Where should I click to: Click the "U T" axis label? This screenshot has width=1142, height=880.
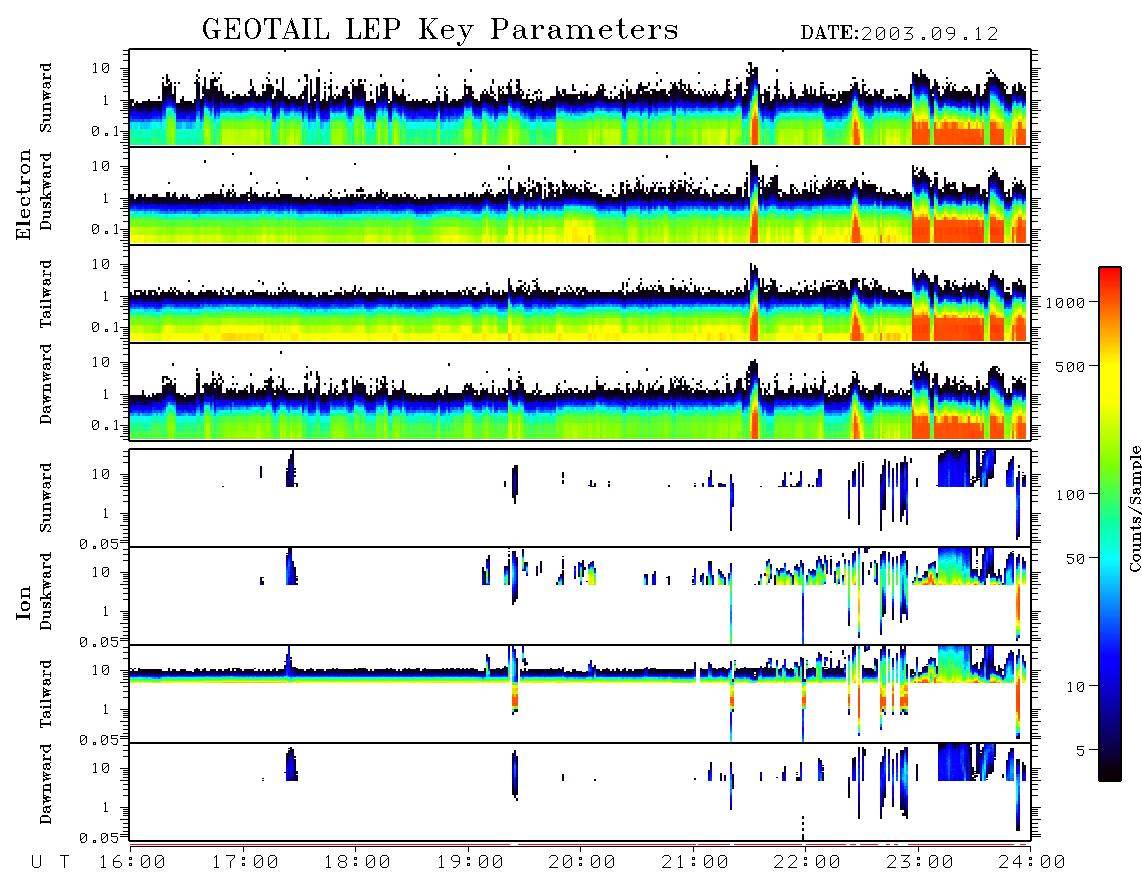(51, 862)
